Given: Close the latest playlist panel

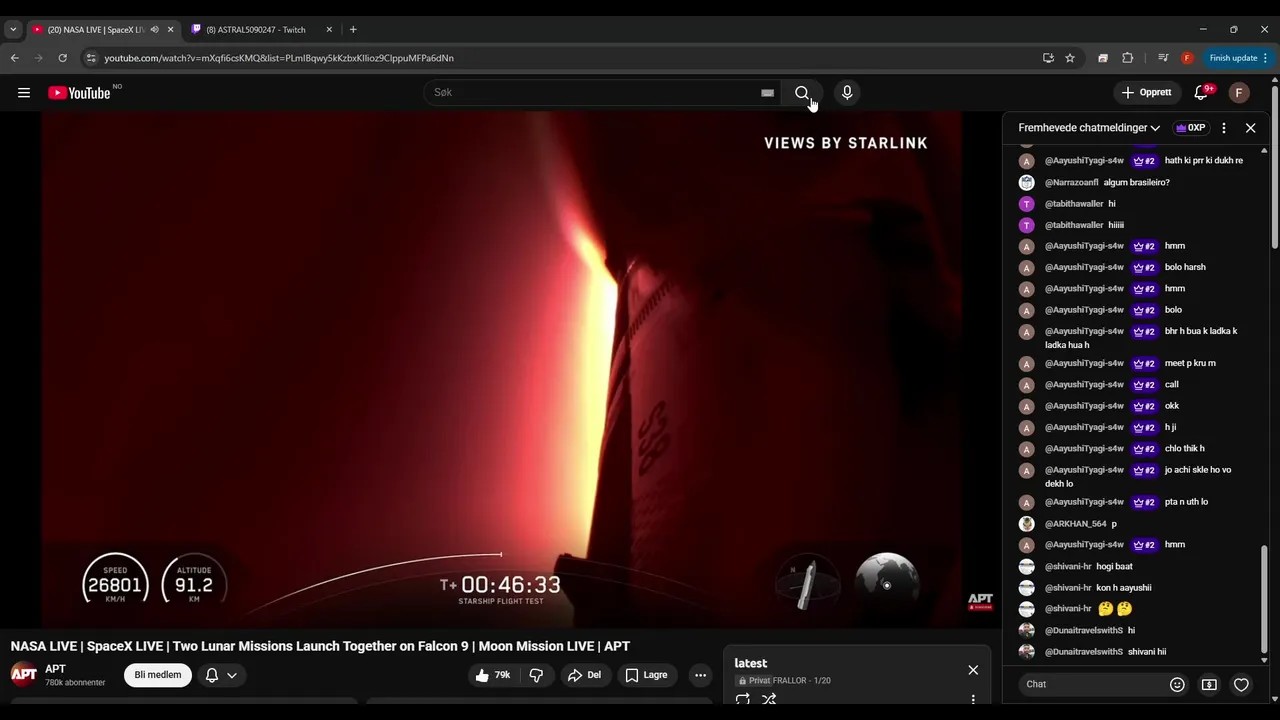Looking at the screenshot, I should tap(973, 670).
